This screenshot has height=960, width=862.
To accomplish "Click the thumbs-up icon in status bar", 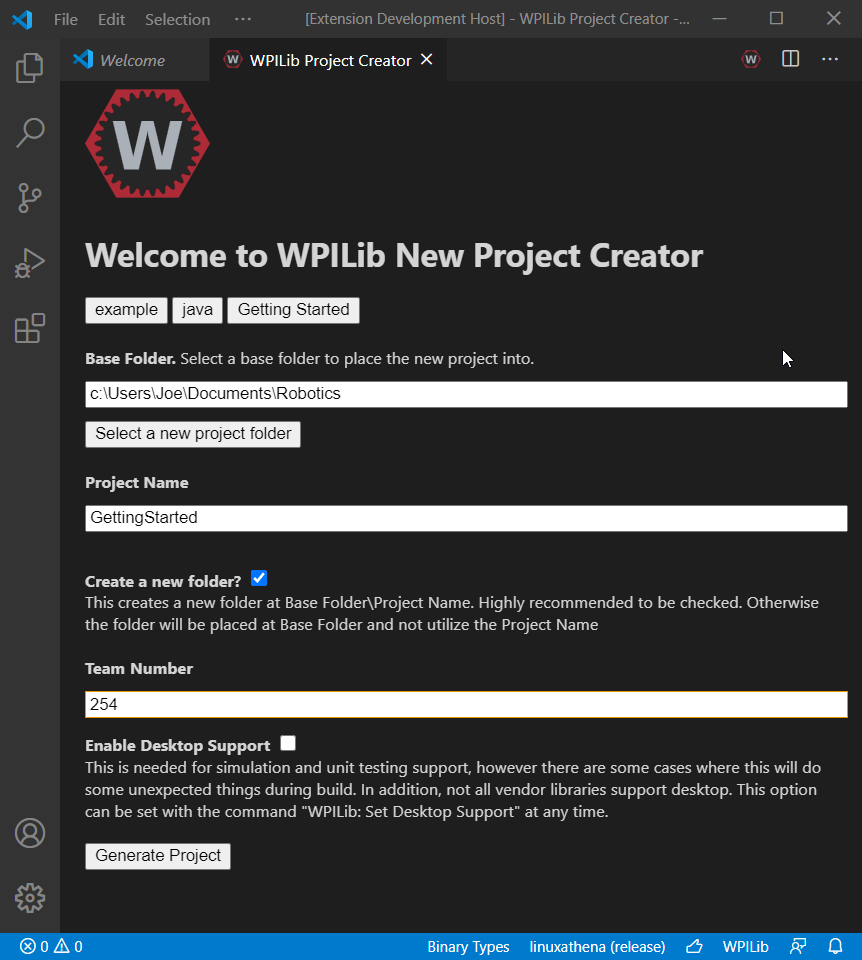I will [694, 947].
